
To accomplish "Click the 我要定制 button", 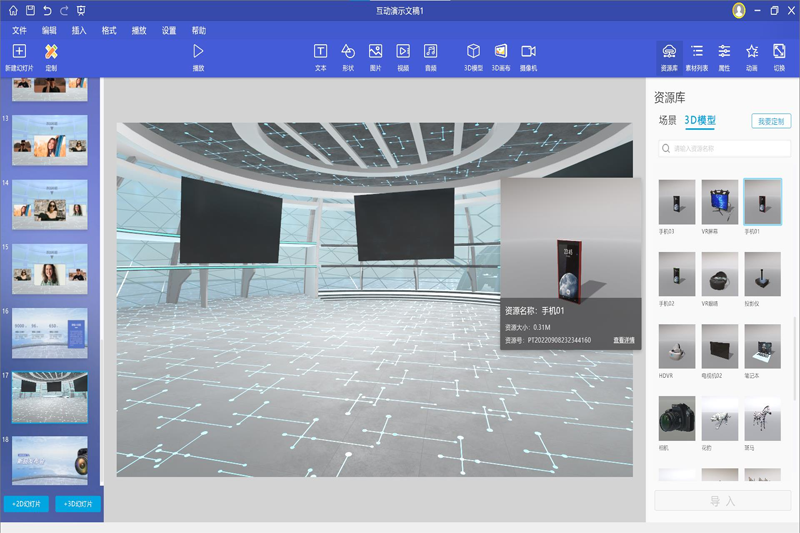I will 770,121.
